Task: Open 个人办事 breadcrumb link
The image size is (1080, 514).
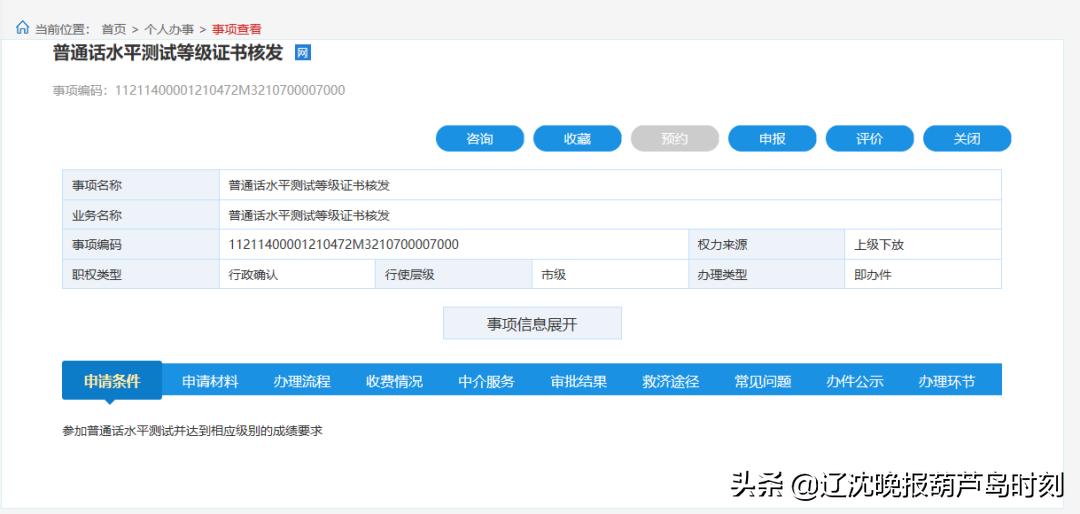Action: (169, 29)
